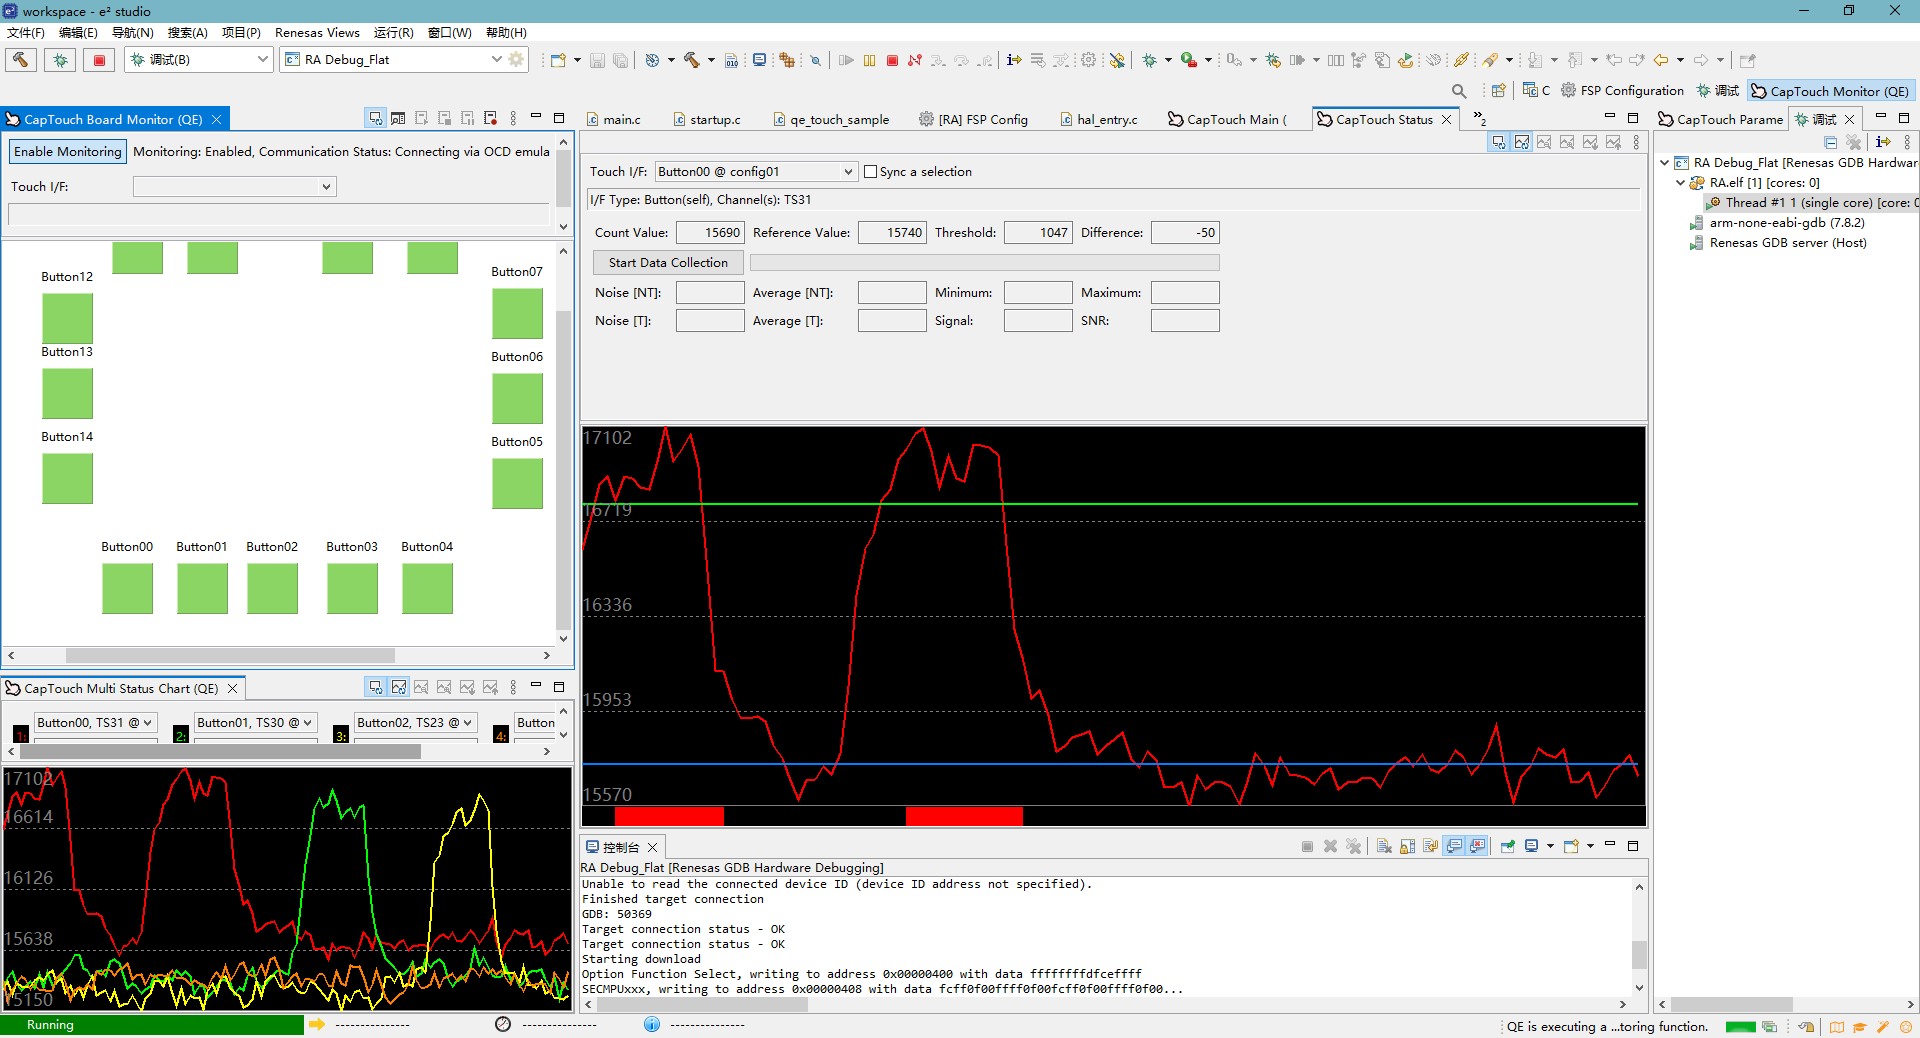The image size is (1920, 1038).
Task: Click the Resume debug toolbar icon
Action: click(x=846, y=60)
